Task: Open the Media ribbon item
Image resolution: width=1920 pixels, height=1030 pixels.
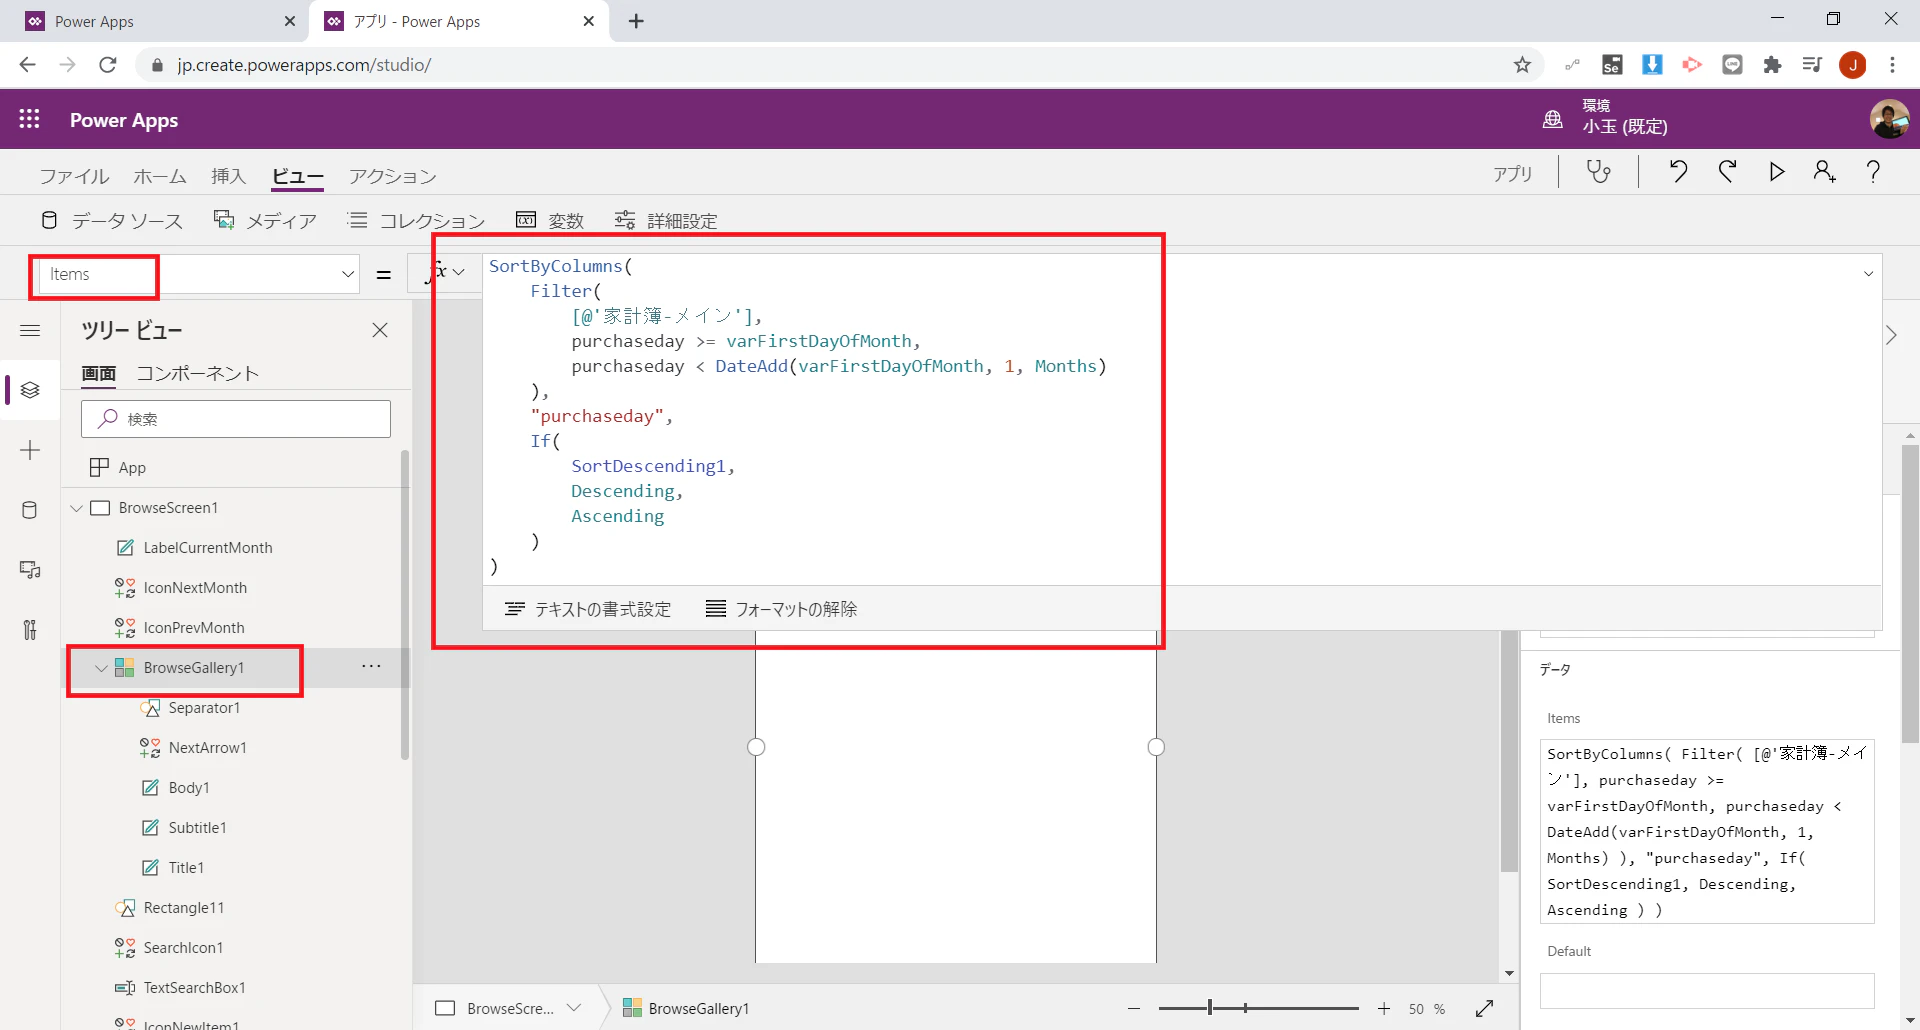Action: (x=266, y=220)
